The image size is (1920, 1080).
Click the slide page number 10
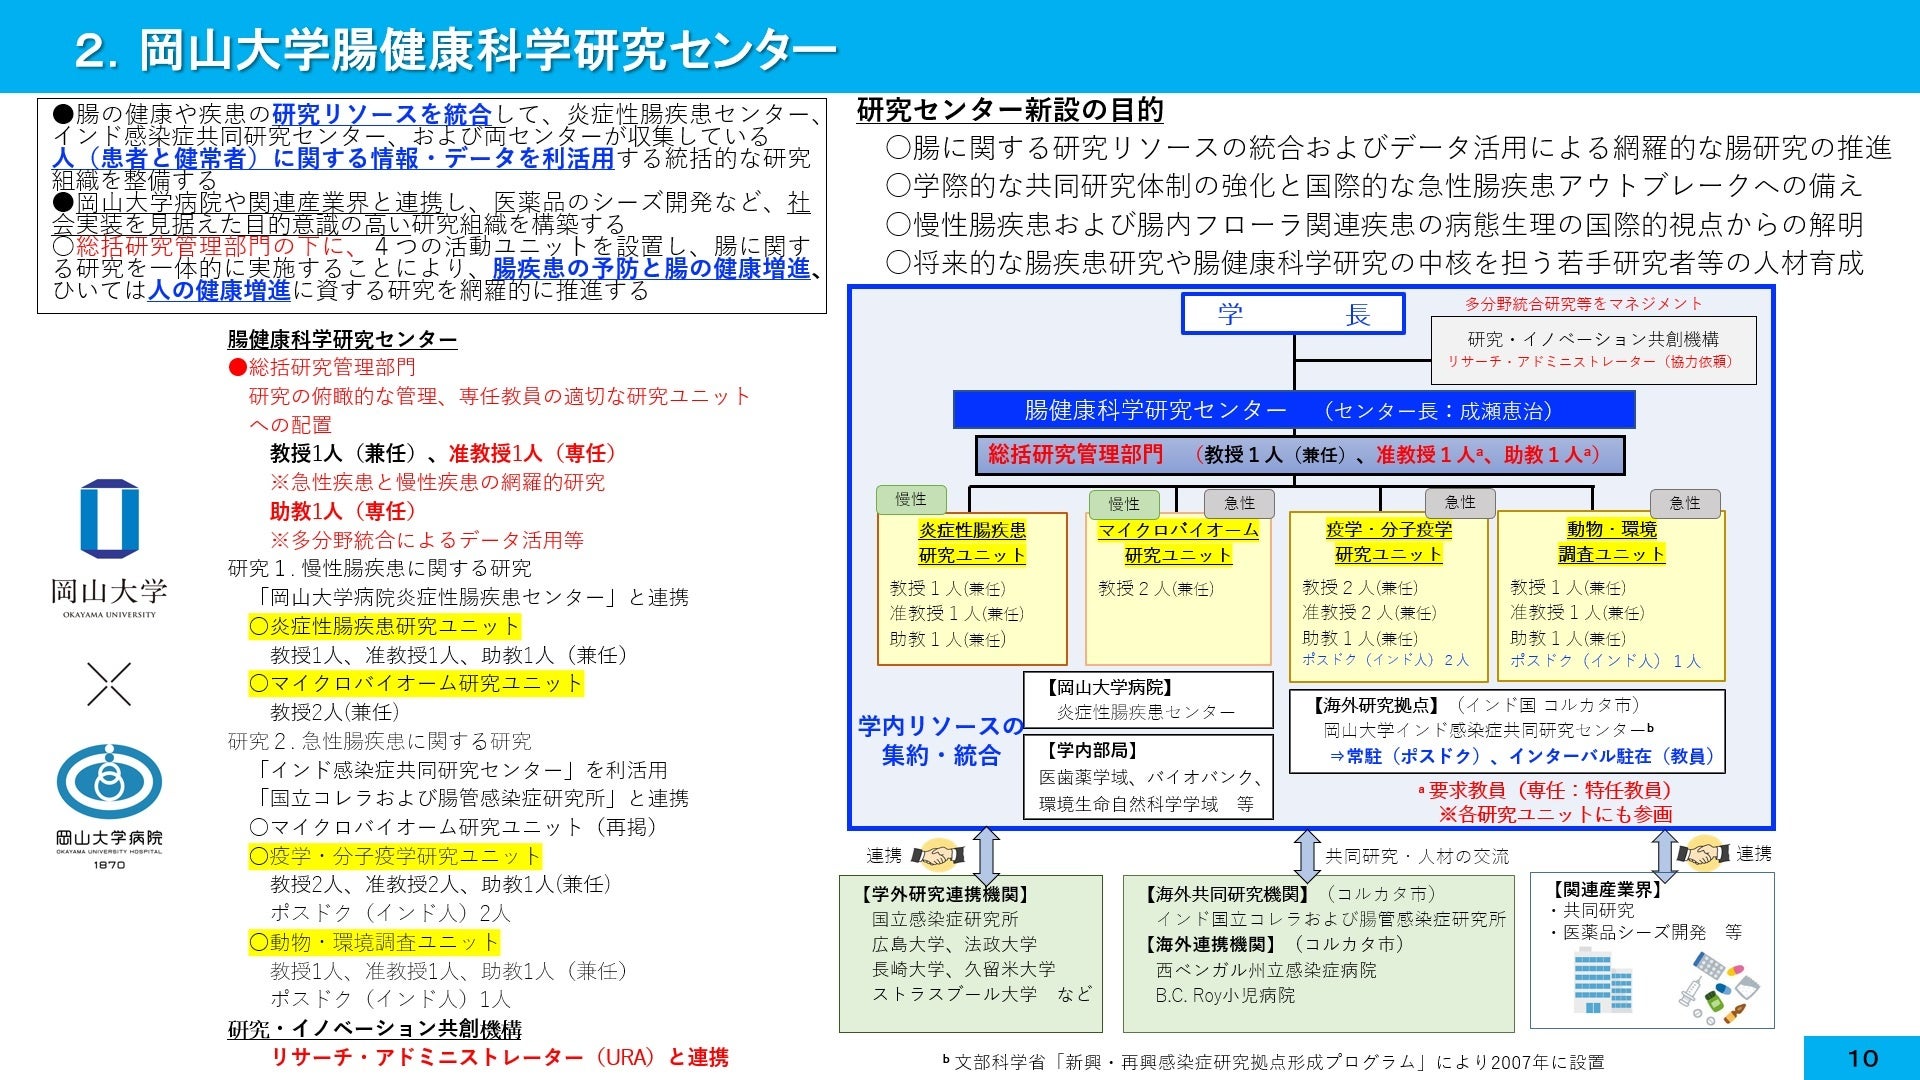click(1861, 1058)
